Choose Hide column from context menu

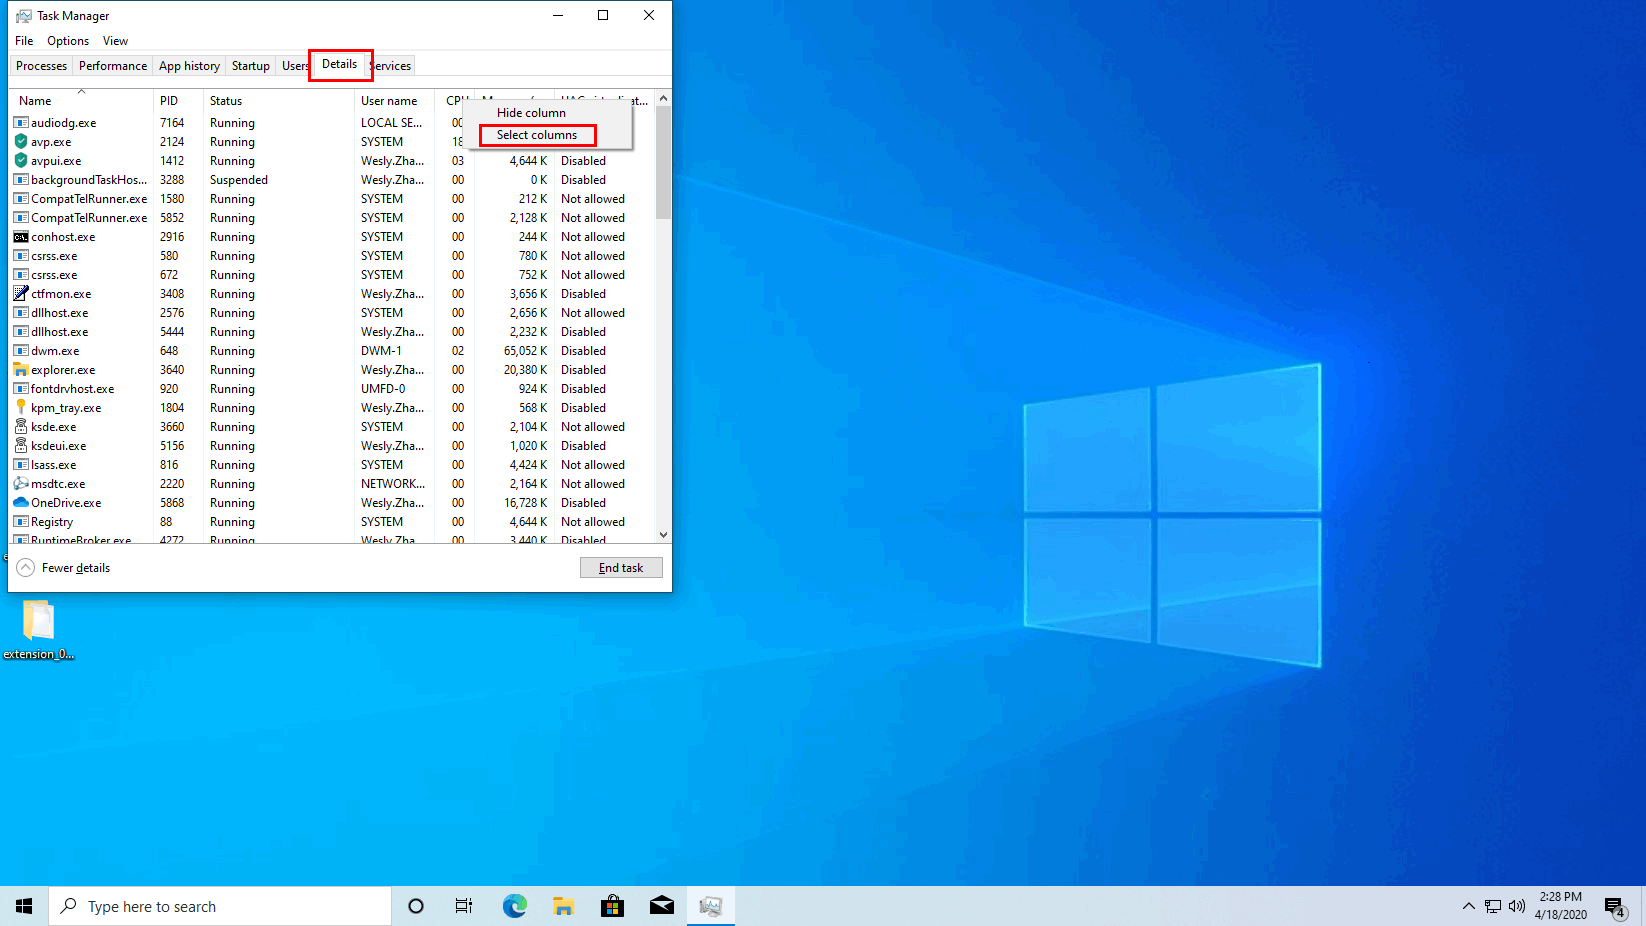coord(547,113)
